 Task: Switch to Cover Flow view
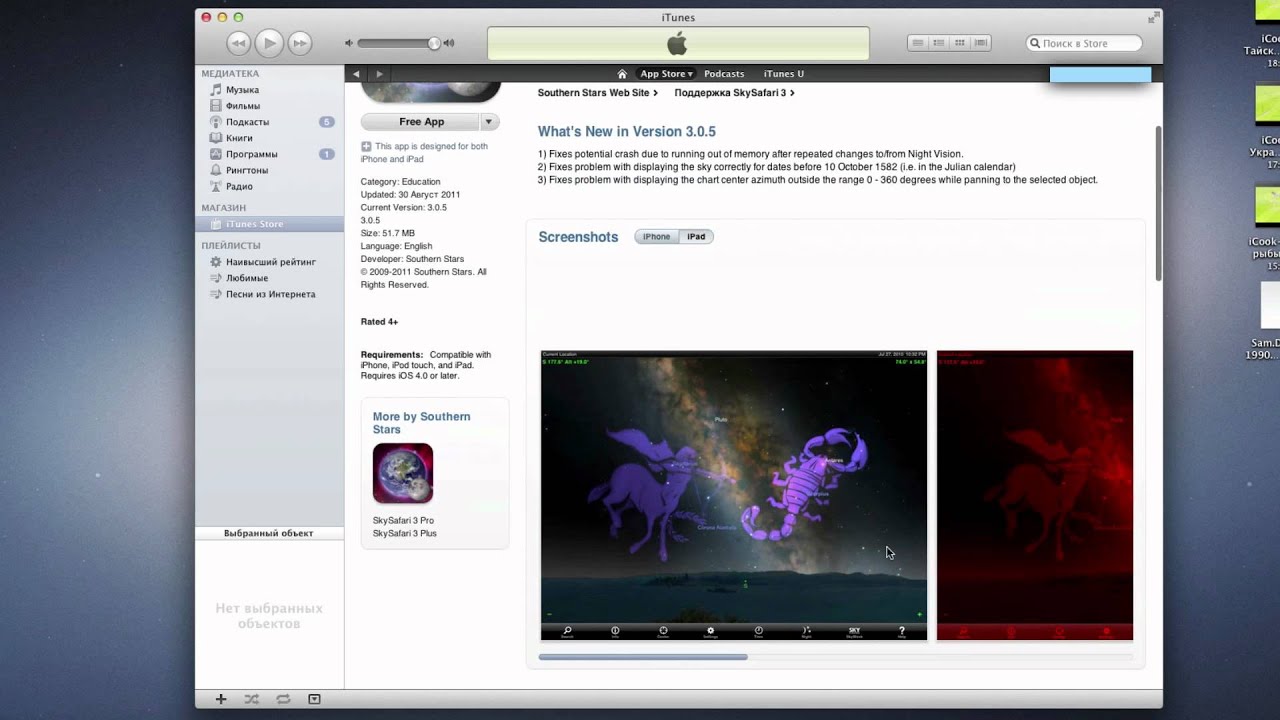coord(981,43)
